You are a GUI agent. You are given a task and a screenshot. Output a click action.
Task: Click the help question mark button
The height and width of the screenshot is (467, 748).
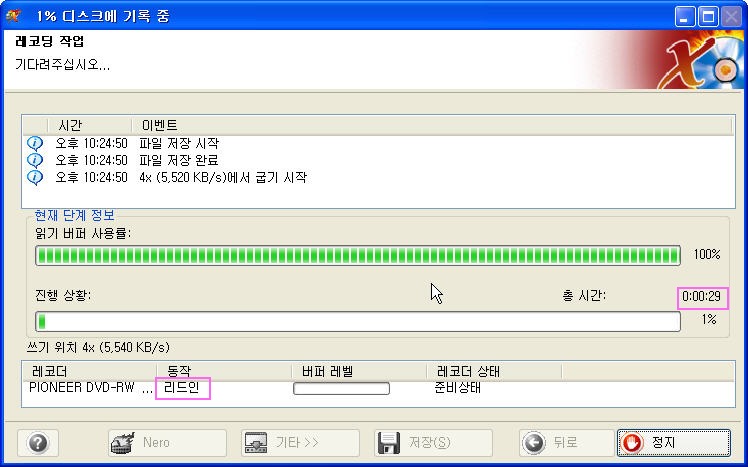pyautogui.click(x=38, y=443)
